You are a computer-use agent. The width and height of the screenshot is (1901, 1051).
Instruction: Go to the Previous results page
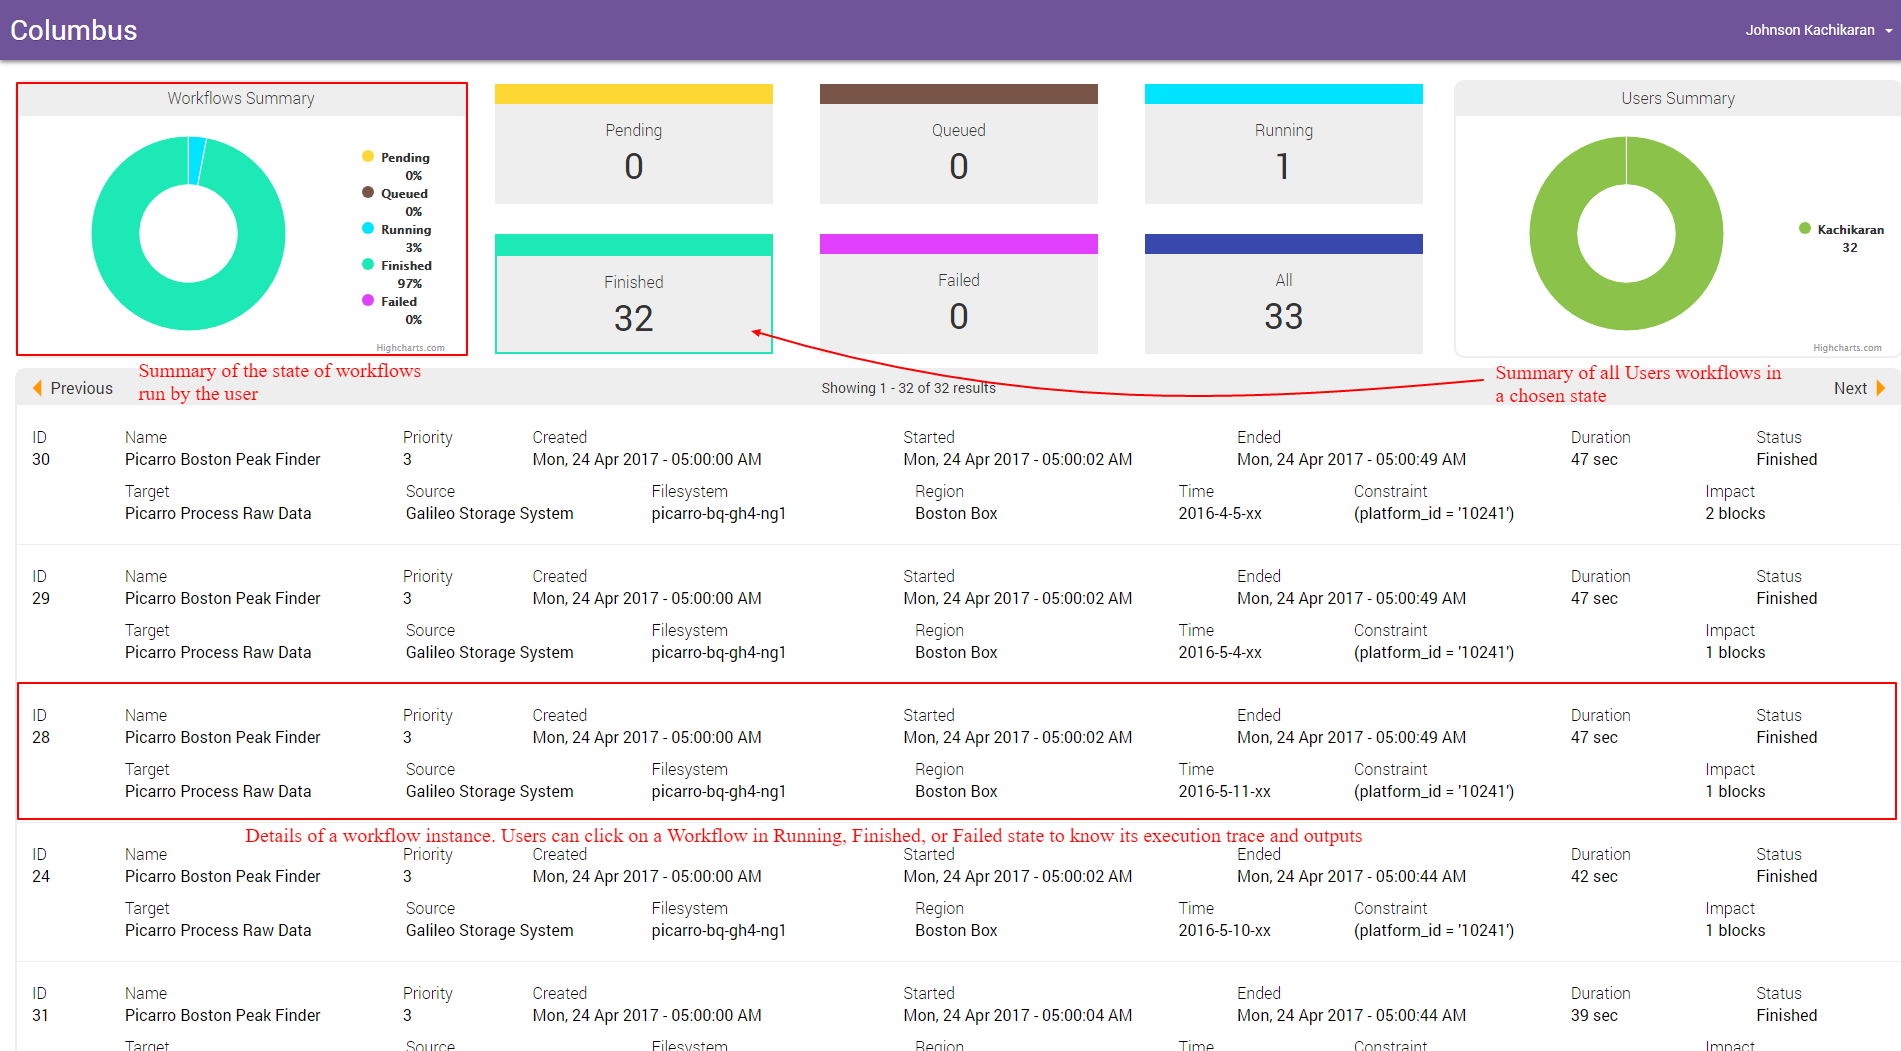click(73, 388)
